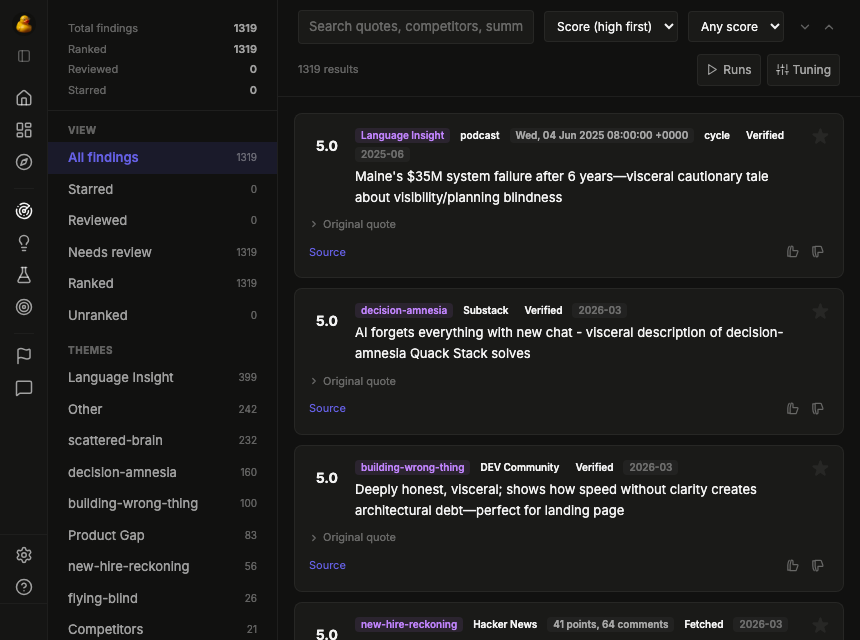Viewport: 860px width, 640px height.
Task: Open the Score (high first) sort dropdown
Action: 611,26
